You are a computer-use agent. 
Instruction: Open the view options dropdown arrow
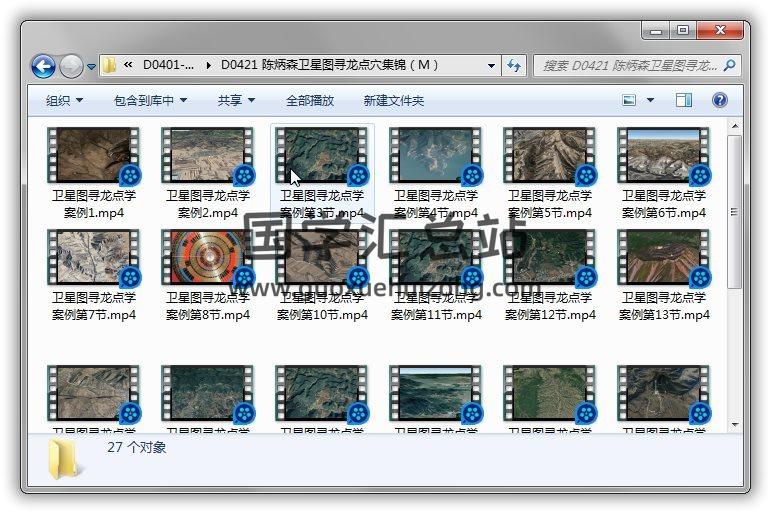(x=650, y=100)
